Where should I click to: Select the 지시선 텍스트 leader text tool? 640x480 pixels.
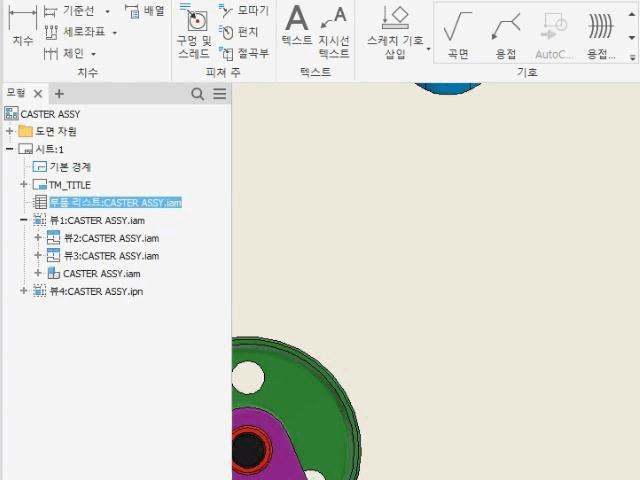click(x=334, y=33)
